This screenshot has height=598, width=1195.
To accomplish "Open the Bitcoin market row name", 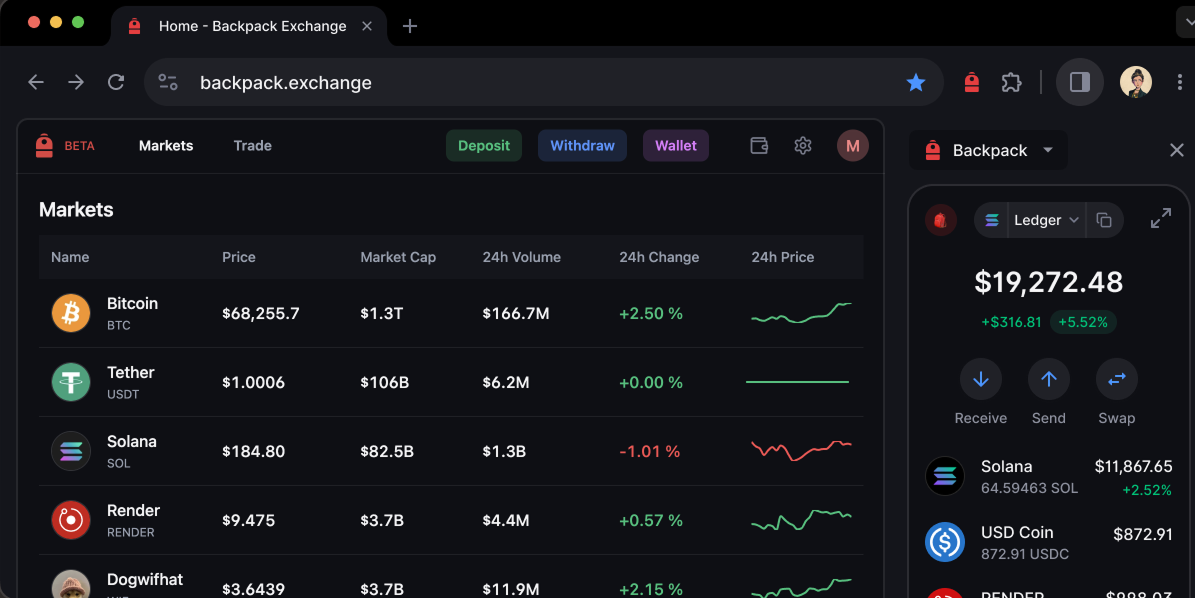I will (x=133, y=303).
